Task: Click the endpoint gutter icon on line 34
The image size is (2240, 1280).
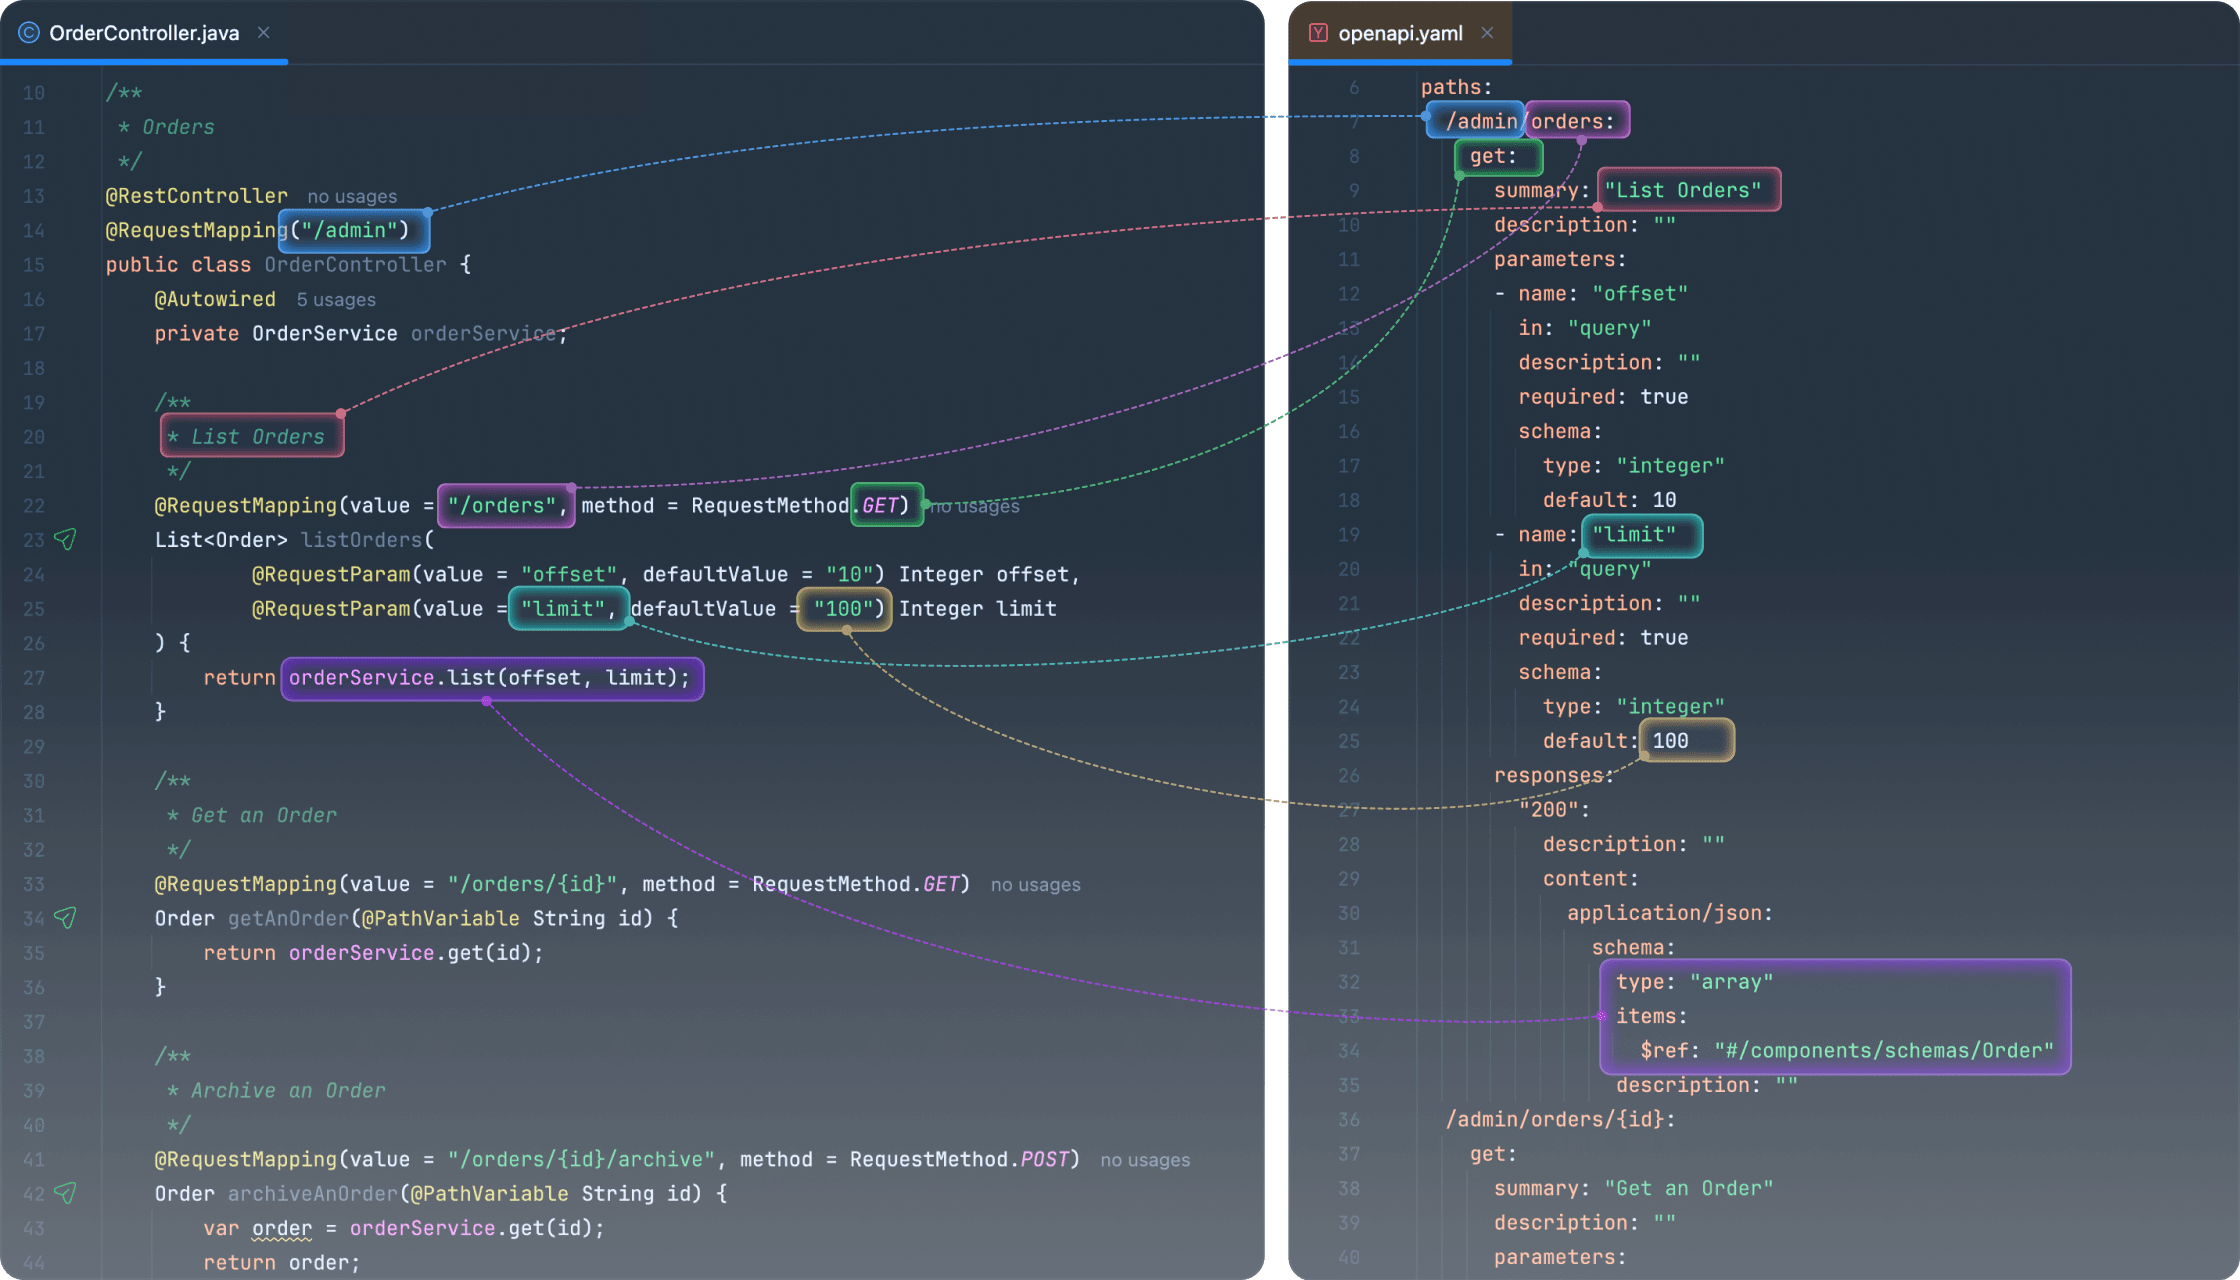Action: tap(65, 918)
